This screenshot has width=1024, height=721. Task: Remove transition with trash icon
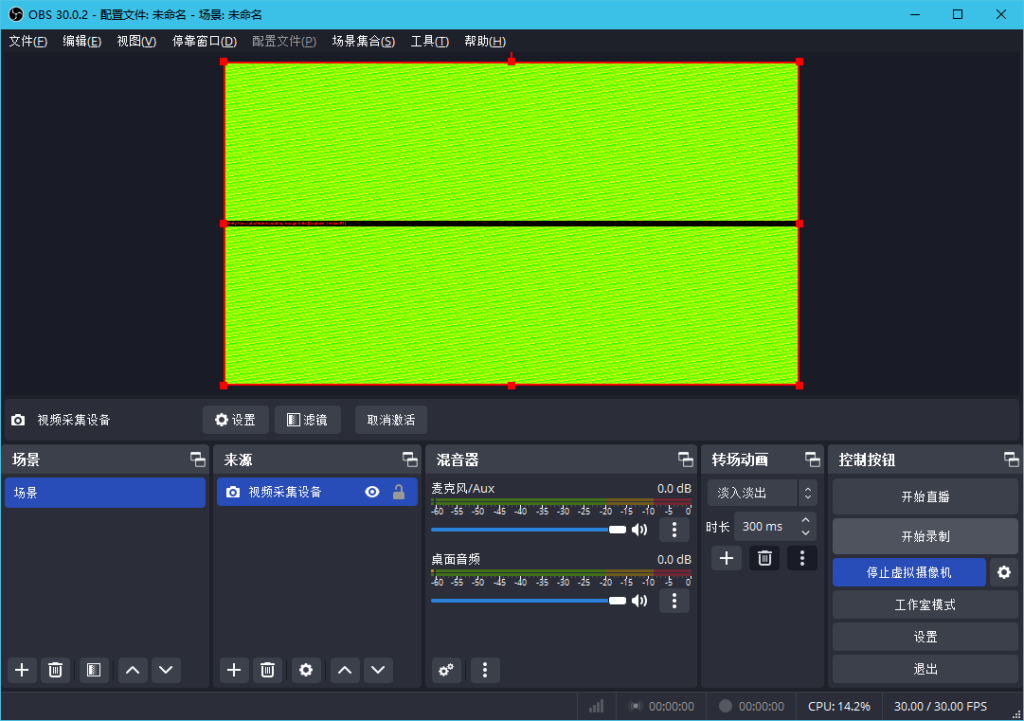point(764,558)
